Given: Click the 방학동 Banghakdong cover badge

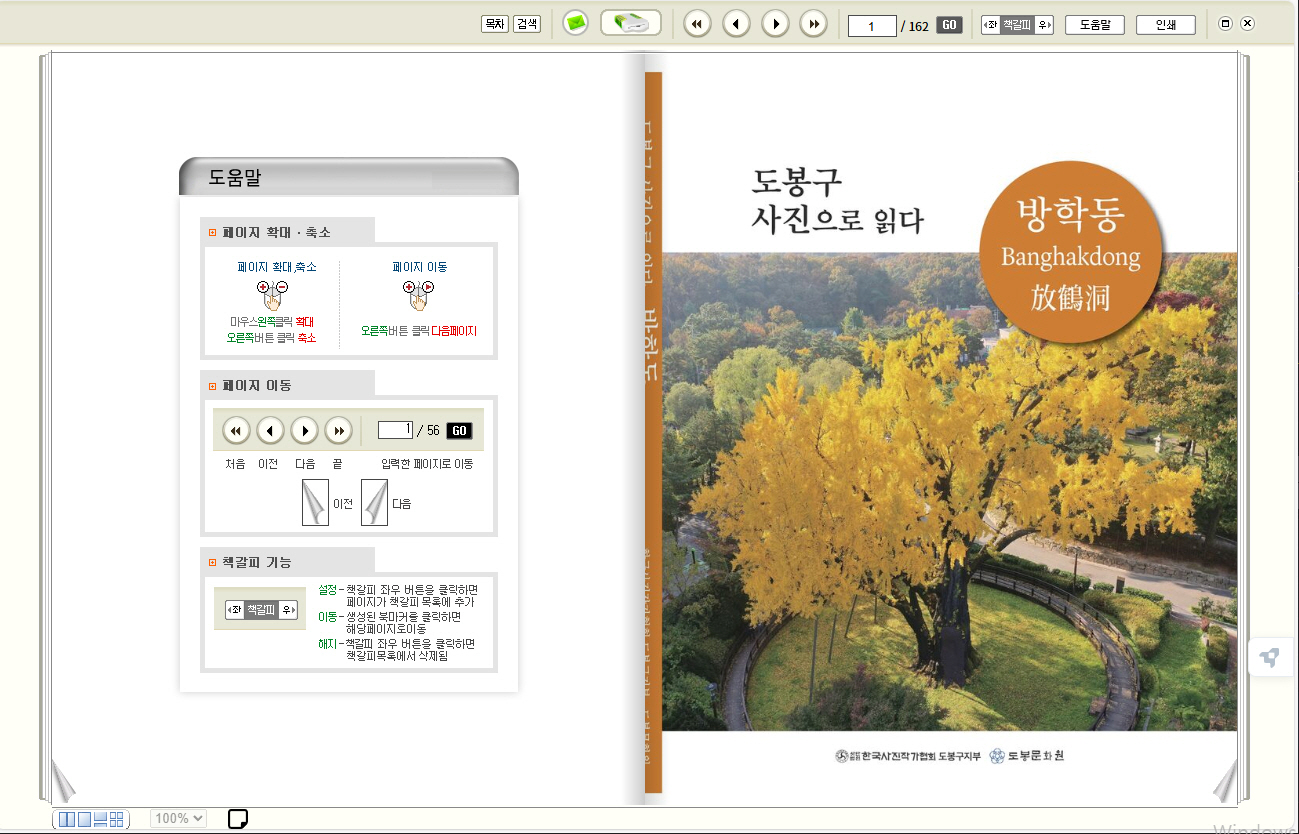Looking at the screenshot, I should 1071,251.
